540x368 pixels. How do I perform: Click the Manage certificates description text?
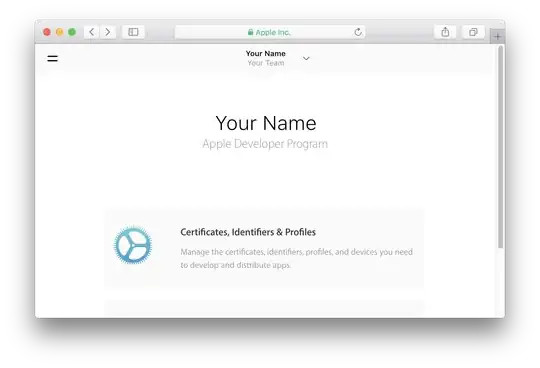(297, 258)
